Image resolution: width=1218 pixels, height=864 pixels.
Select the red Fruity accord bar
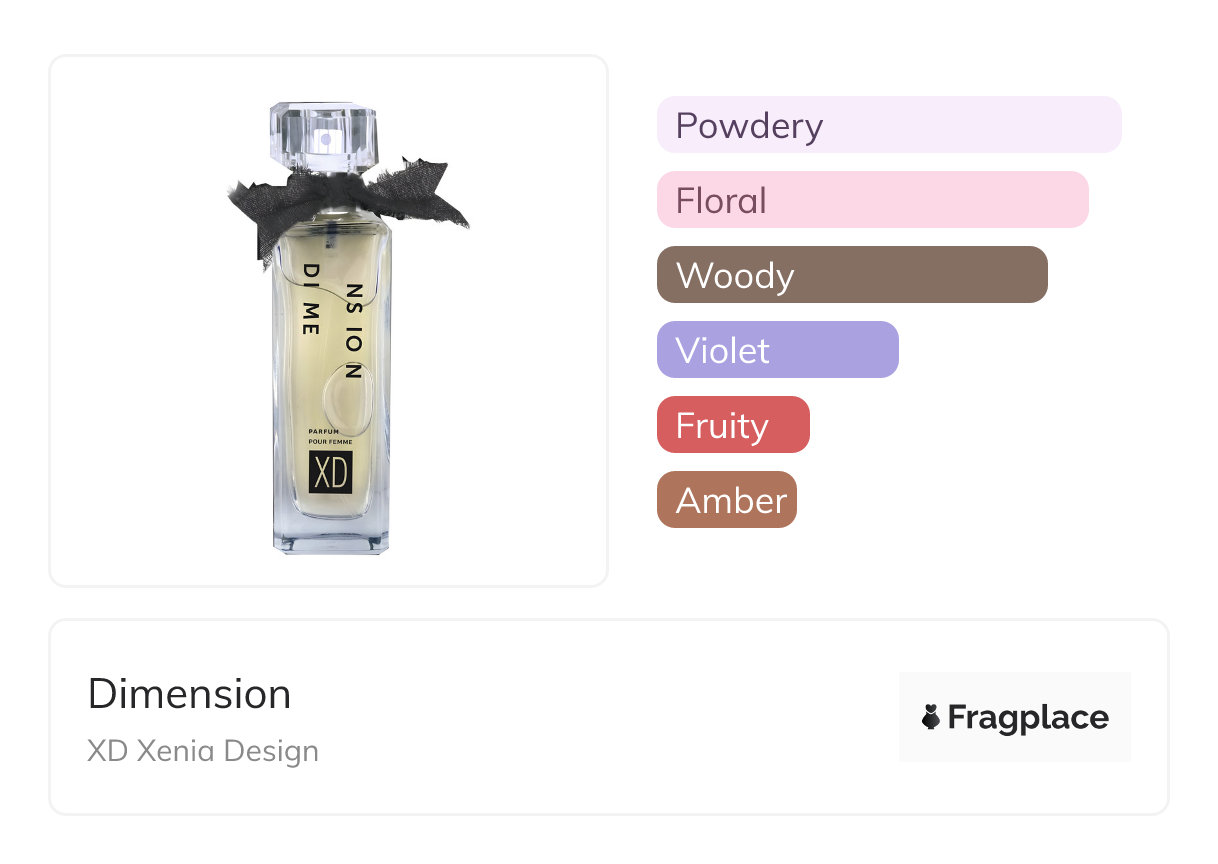point(732,425)
